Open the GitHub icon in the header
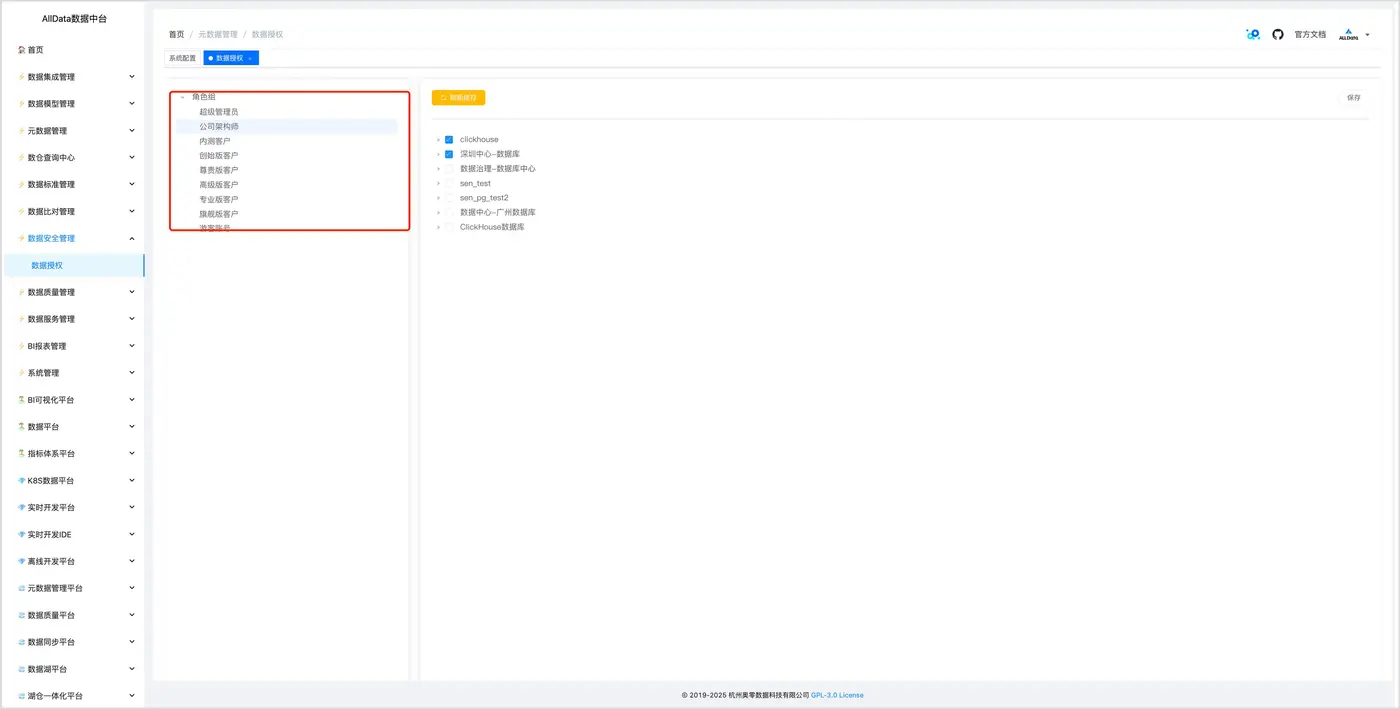 tap(1278, 34)
